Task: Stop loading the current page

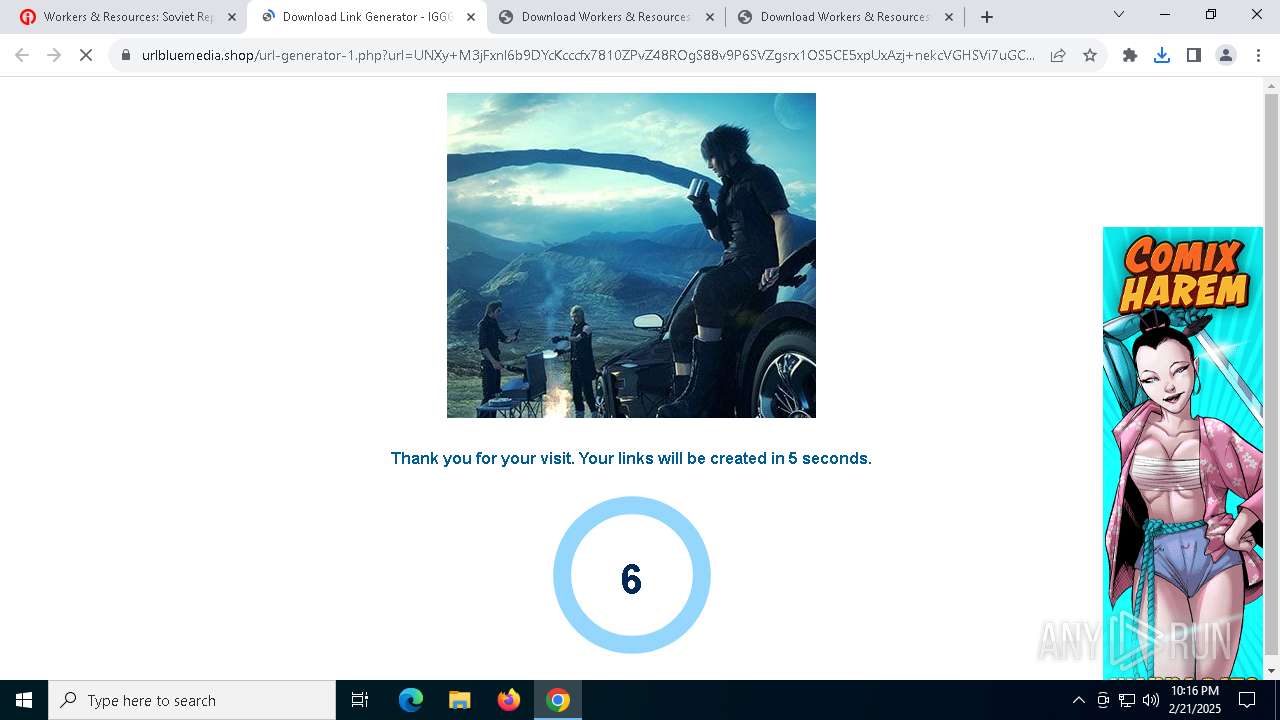Action: click(x=86, y=56)
